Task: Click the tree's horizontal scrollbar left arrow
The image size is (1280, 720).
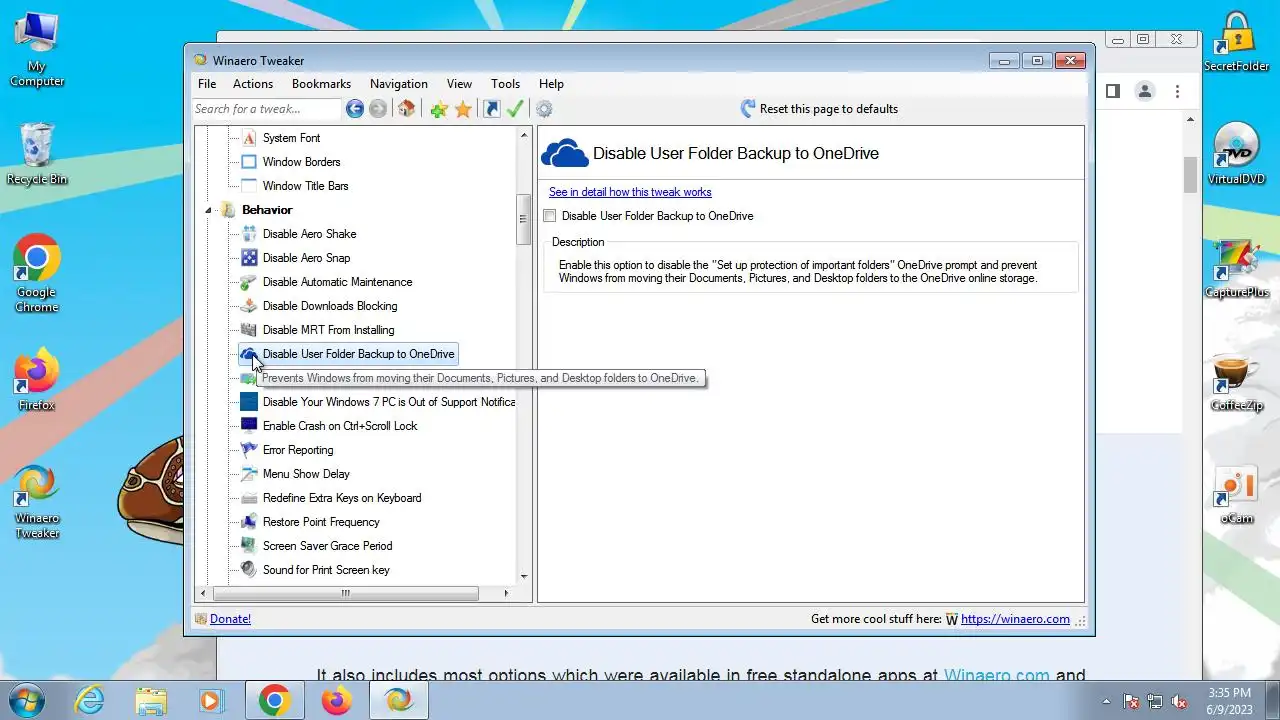Action: point(203,593)
